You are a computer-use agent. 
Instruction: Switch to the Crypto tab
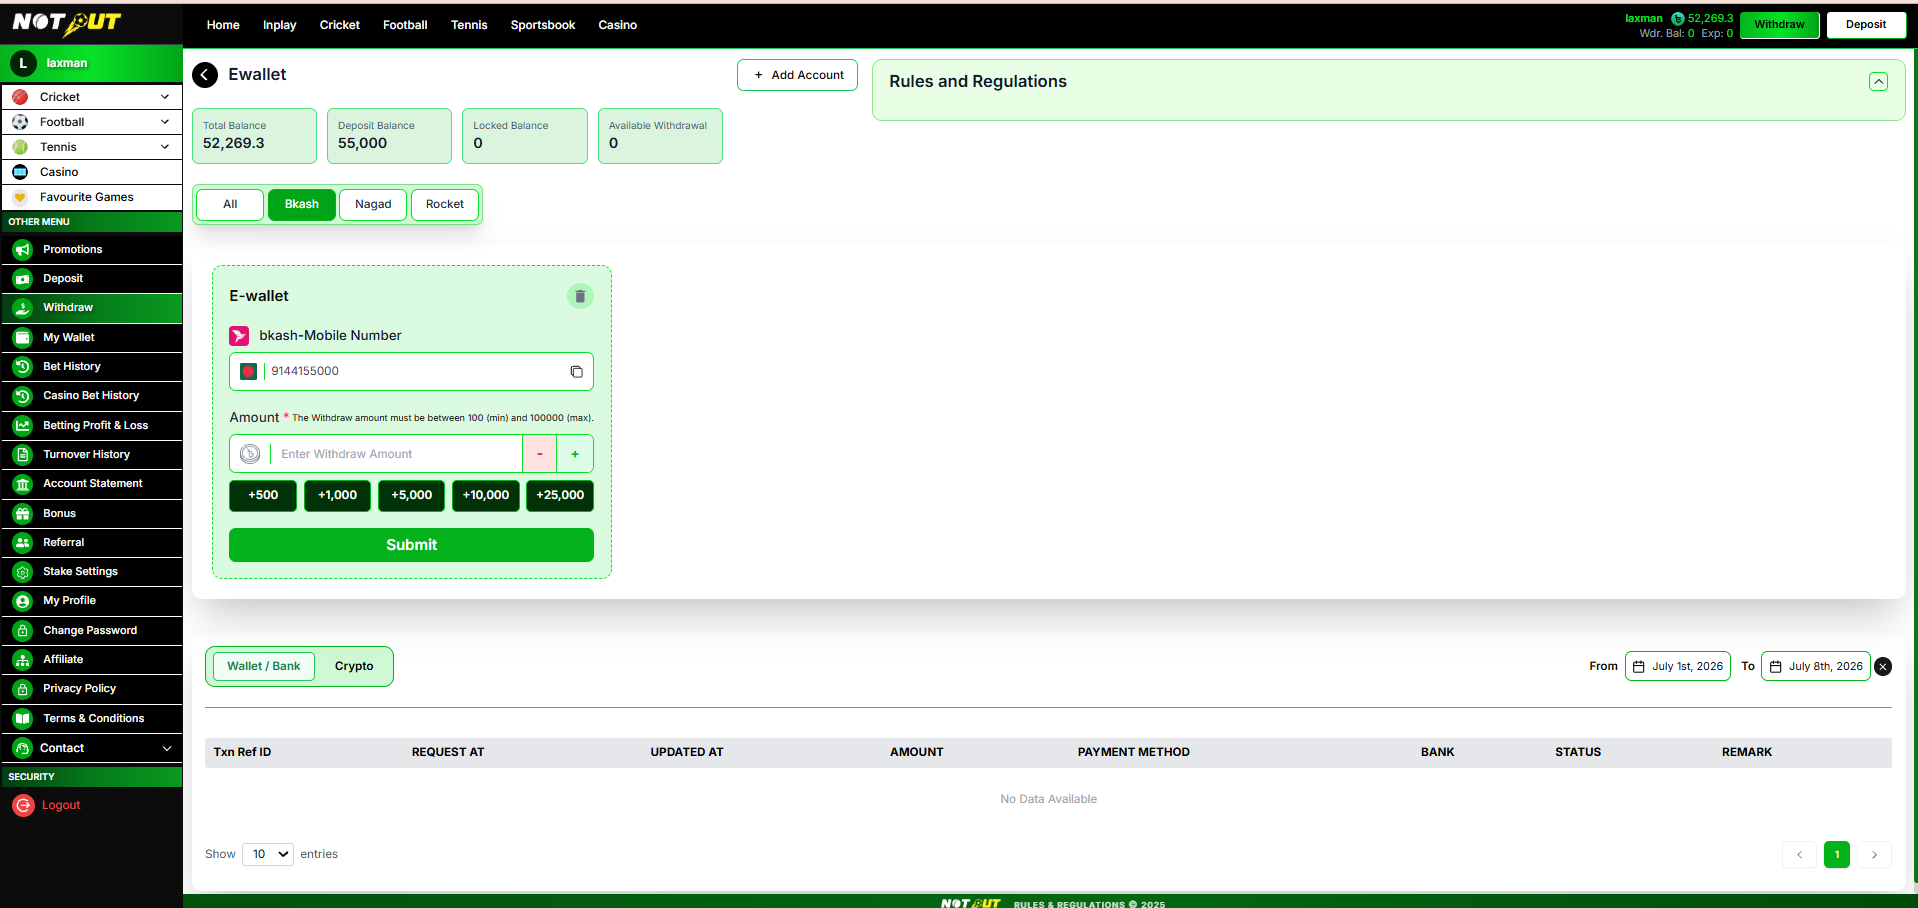[x=354, y=666]
